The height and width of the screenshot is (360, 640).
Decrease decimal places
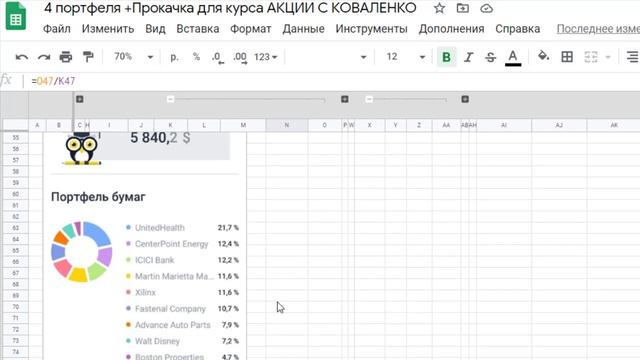tap(218, 58)
